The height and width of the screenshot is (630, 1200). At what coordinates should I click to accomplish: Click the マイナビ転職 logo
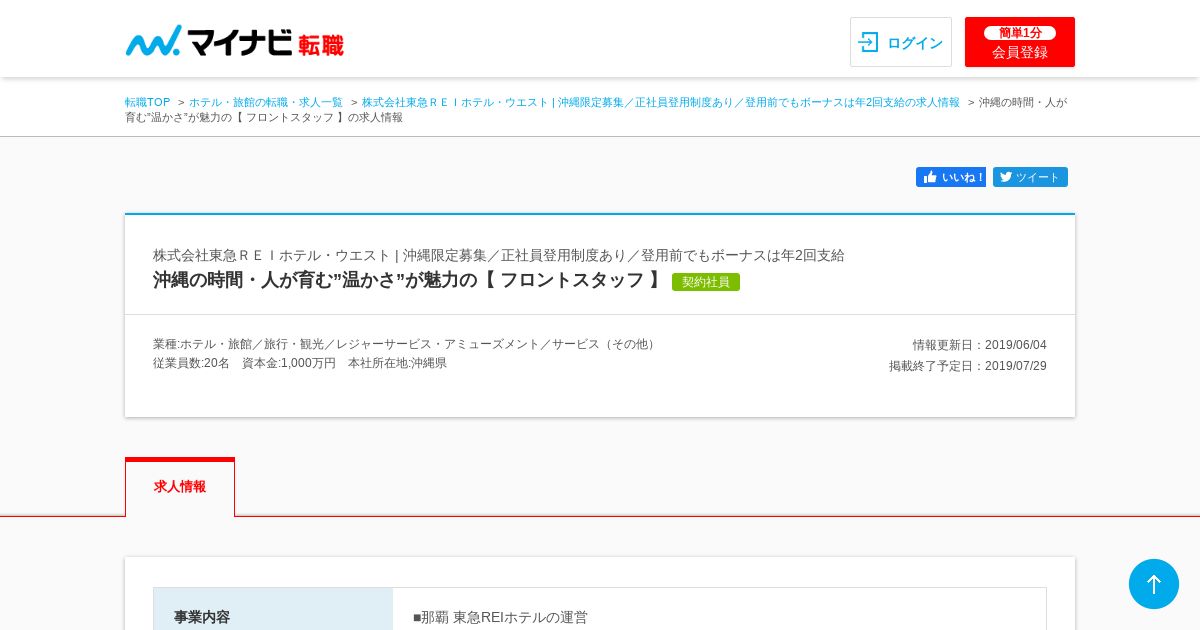click(235, 41)
